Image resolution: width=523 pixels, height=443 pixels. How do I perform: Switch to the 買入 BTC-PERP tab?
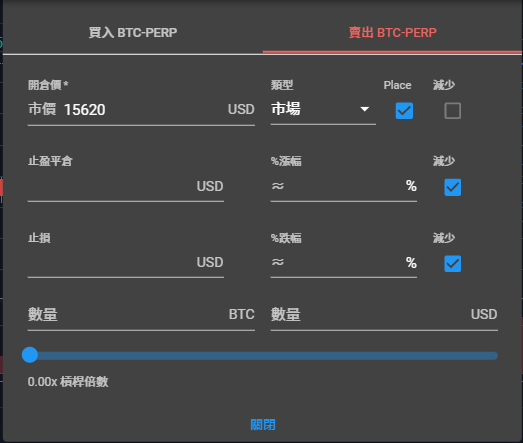(133, 33)
